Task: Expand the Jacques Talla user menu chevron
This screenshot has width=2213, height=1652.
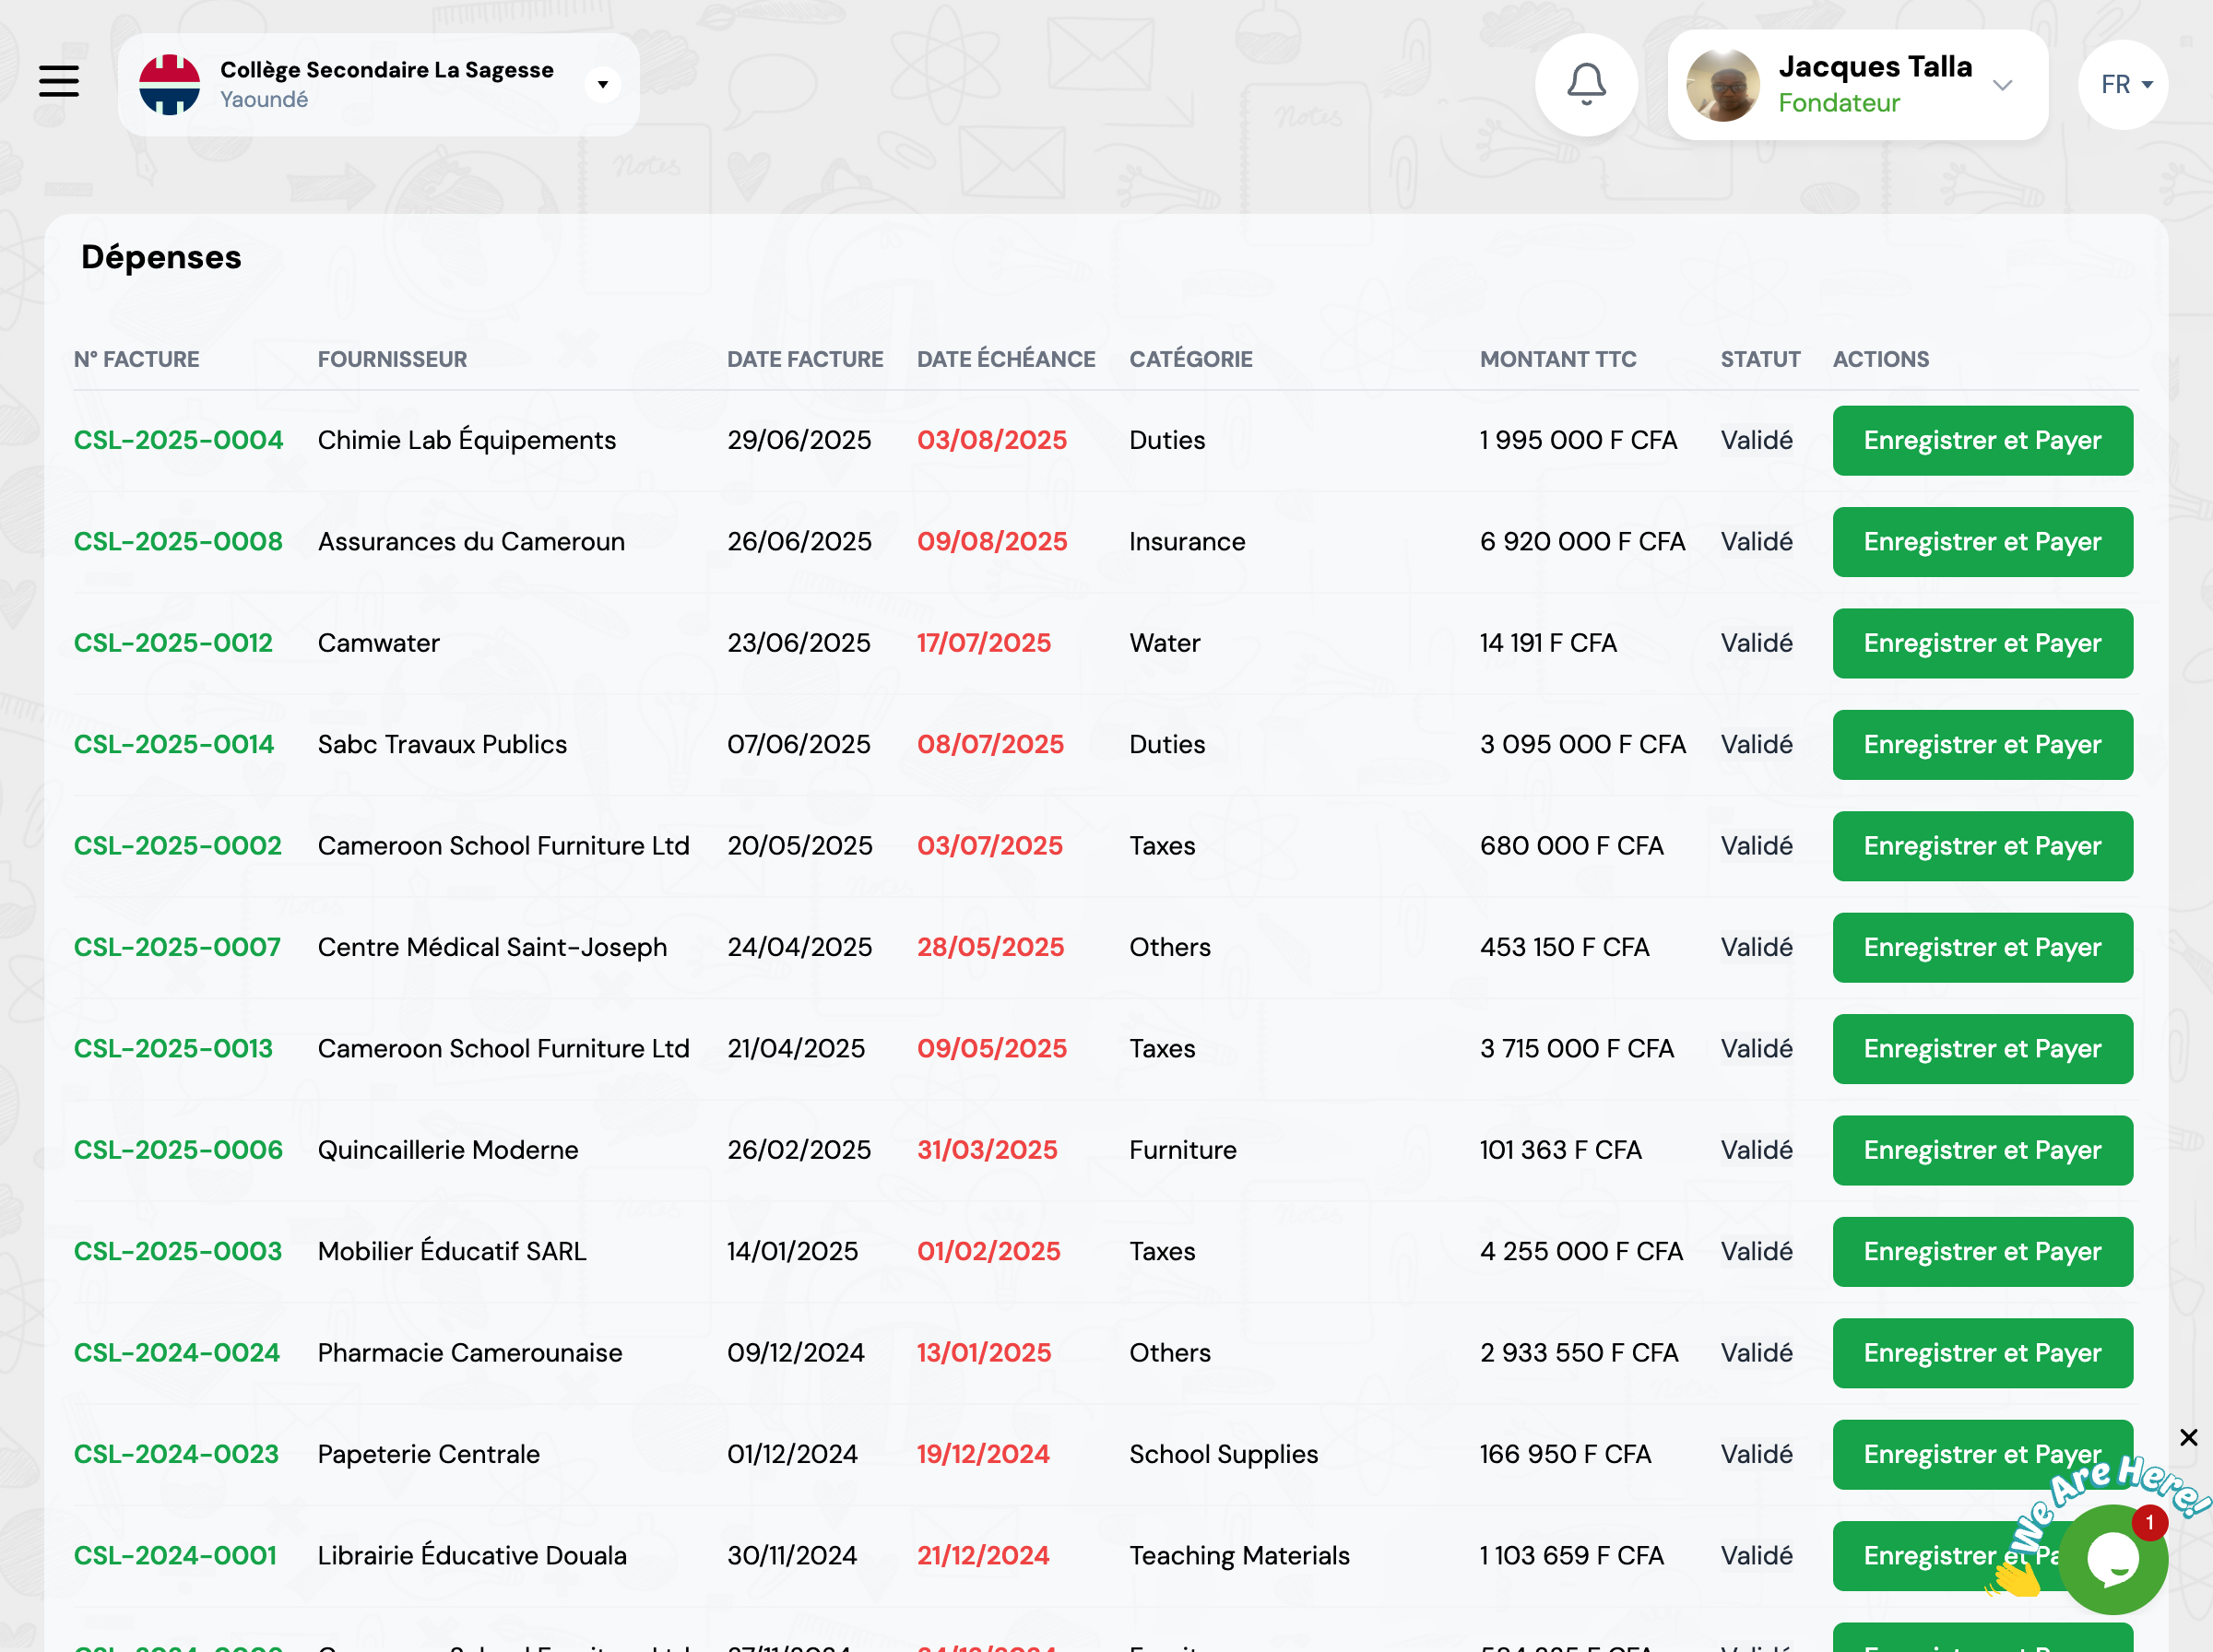Action: pyautogui.click(x=2002, y=85)
